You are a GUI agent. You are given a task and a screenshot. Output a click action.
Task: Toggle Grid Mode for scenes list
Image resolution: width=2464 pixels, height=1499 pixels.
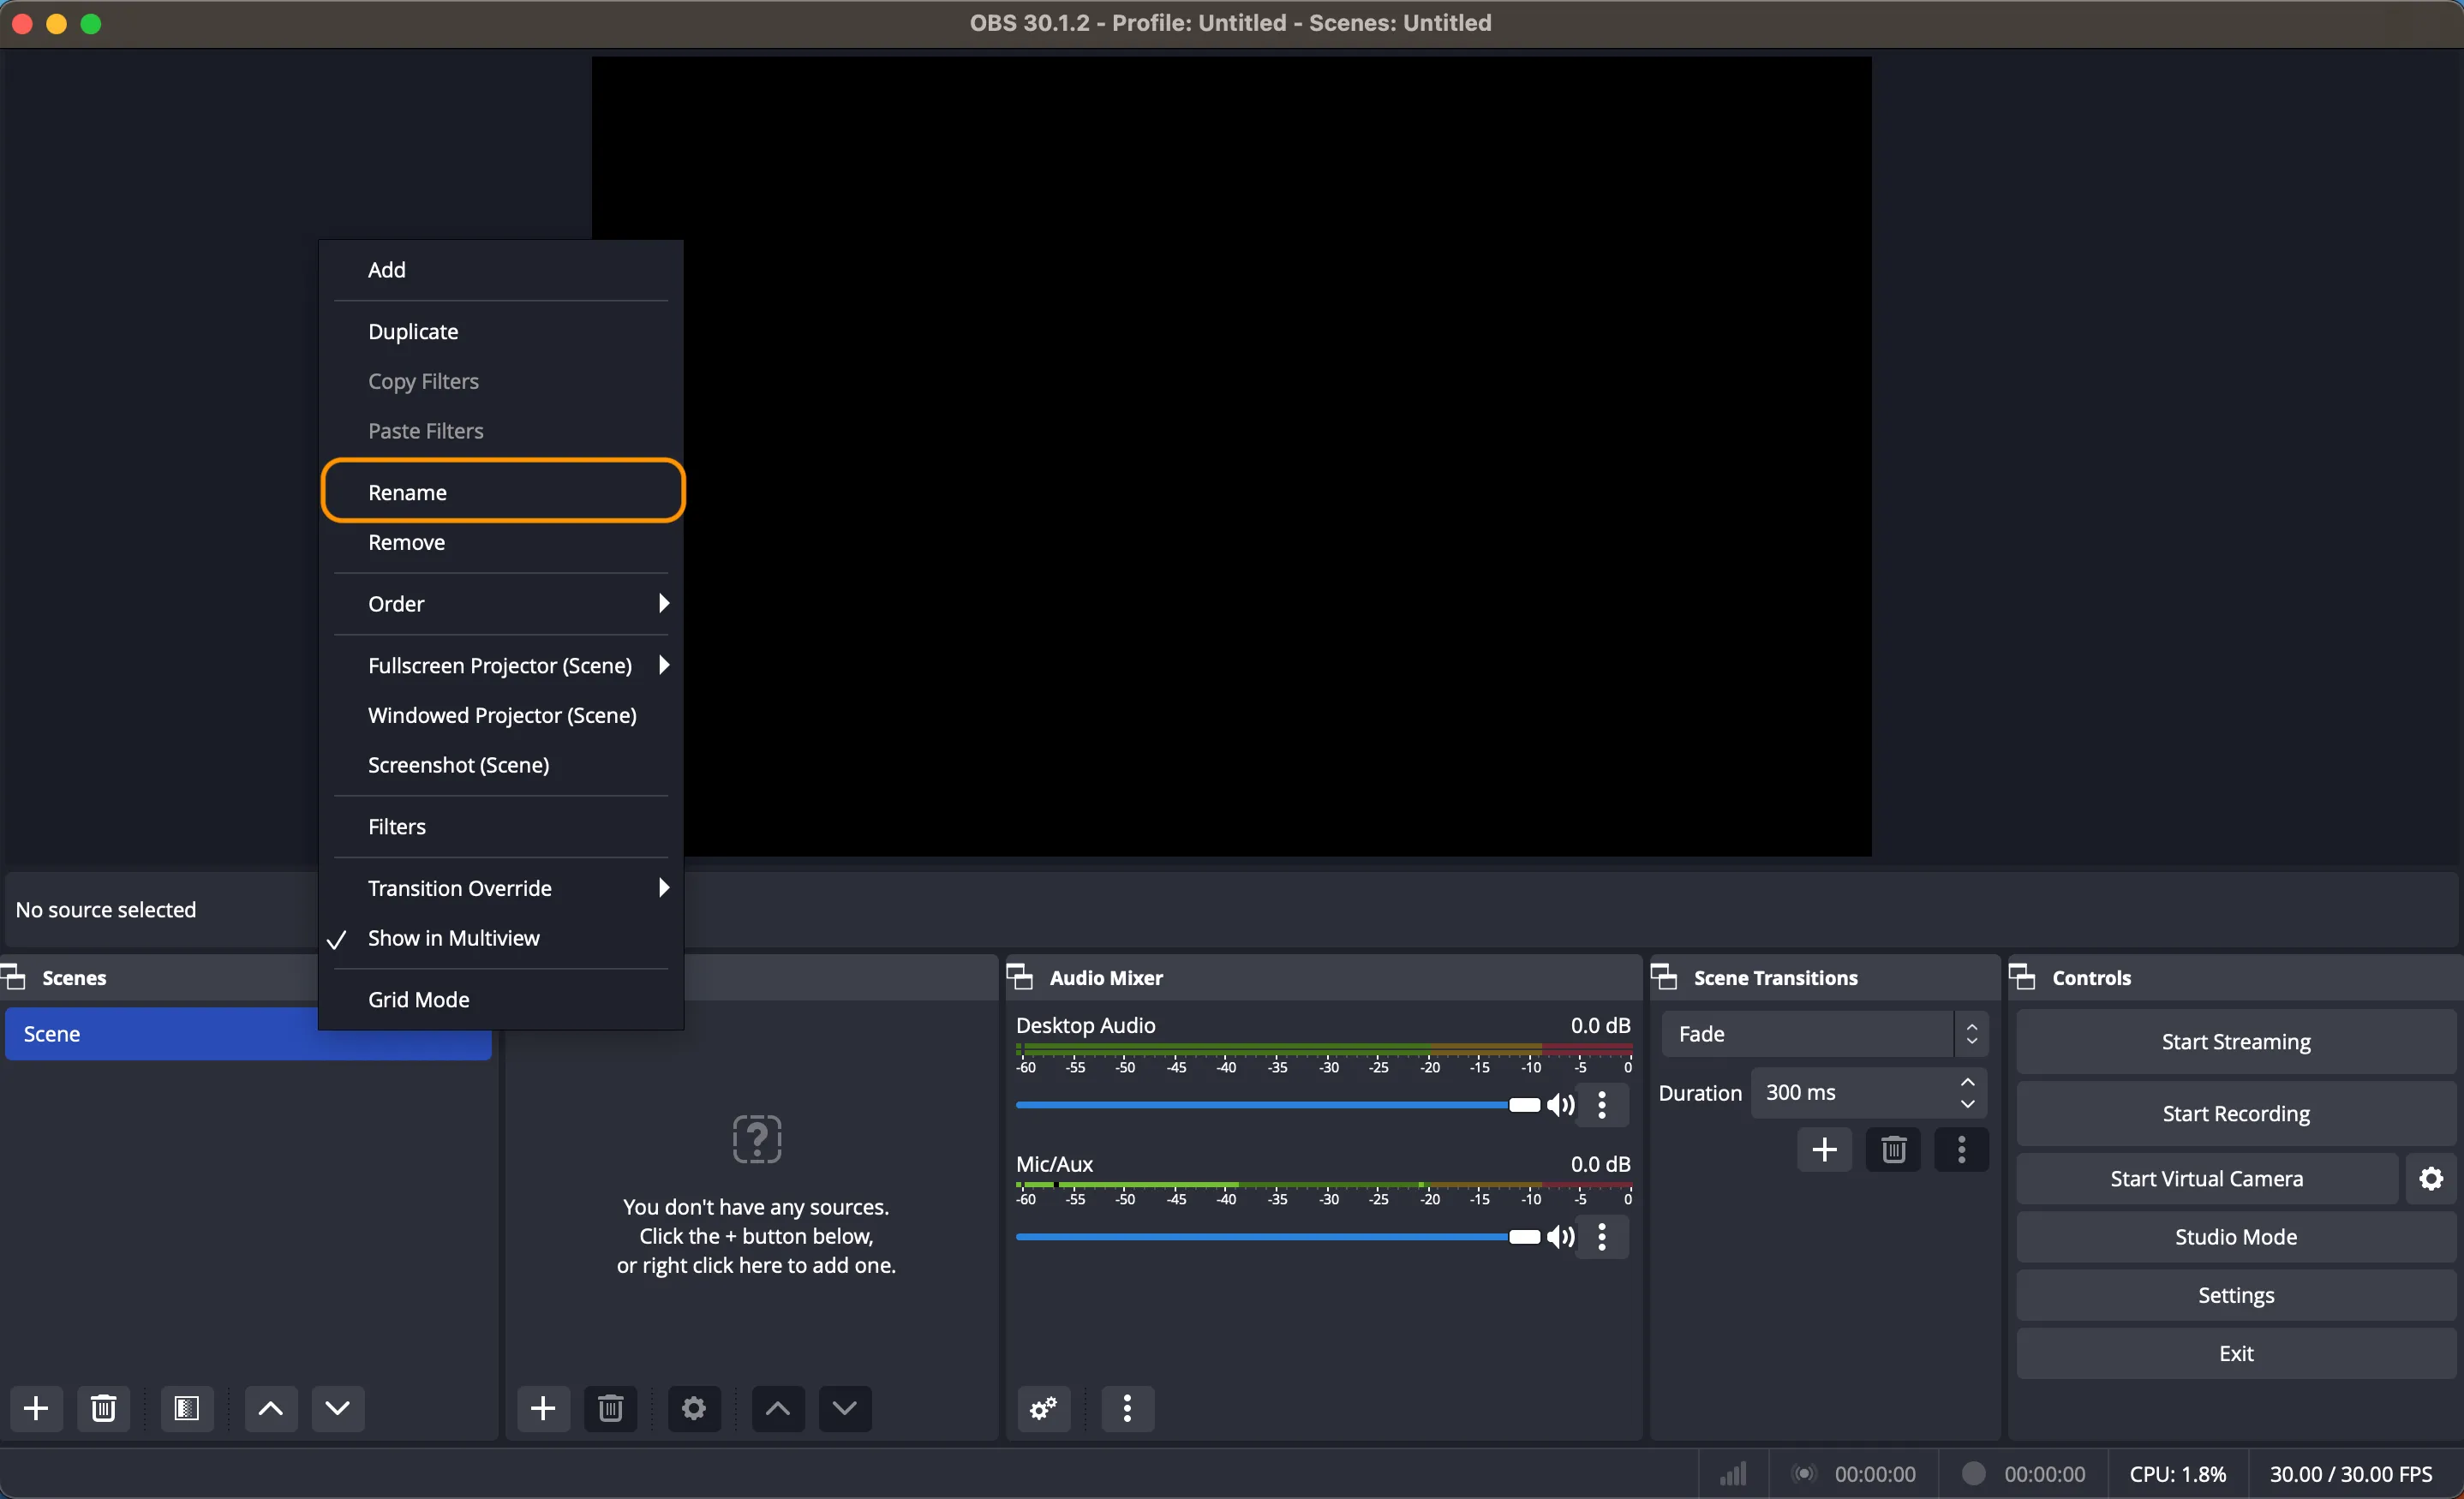[x=501, y=999]
